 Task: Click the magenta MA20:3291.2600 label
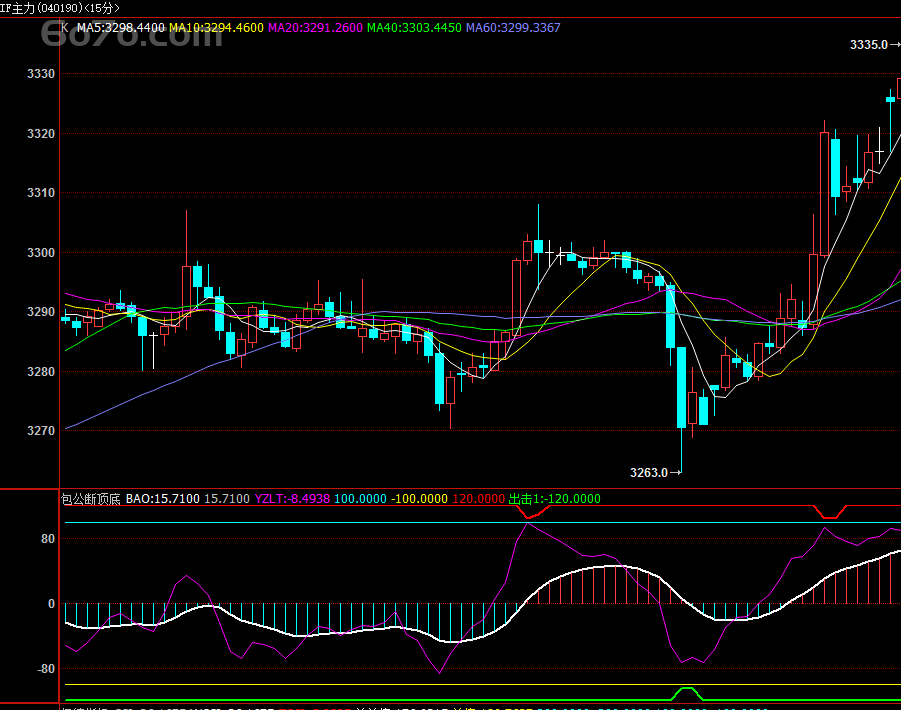(315, 28)
